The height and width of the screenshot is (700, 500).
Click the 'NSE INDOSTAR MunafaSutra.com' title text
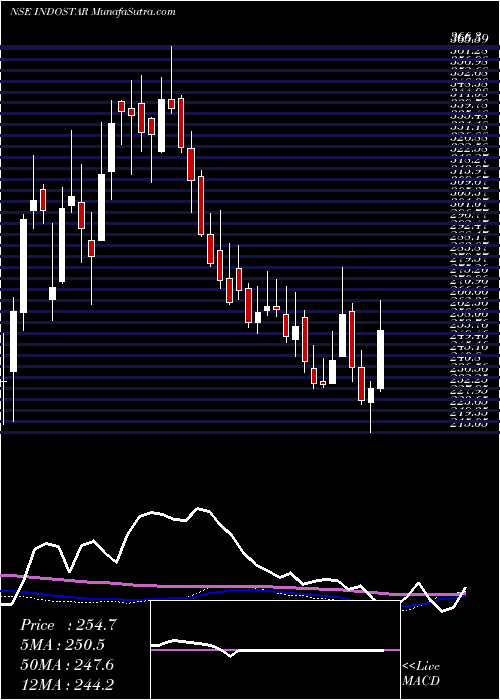click(x=92, y=12)
